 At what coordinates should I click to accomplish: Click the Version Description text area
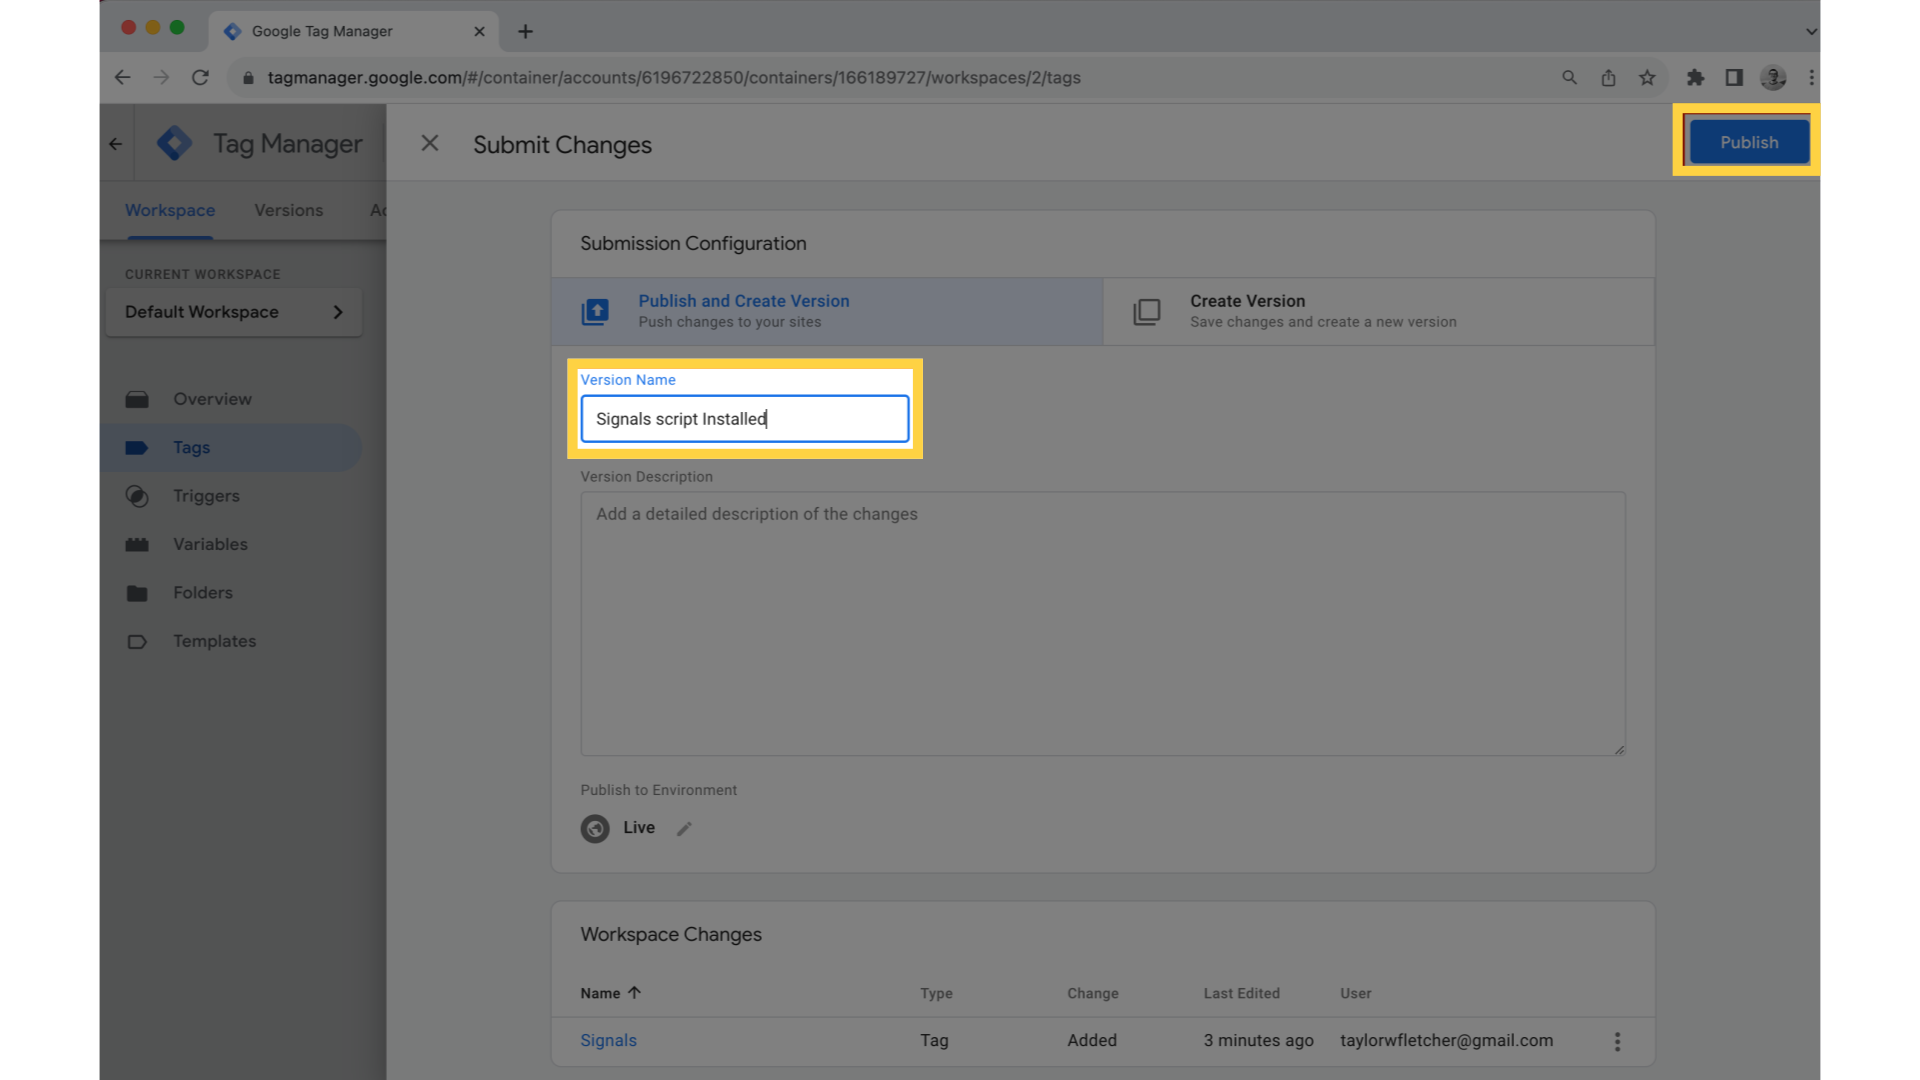click(x=1103, y=623)
